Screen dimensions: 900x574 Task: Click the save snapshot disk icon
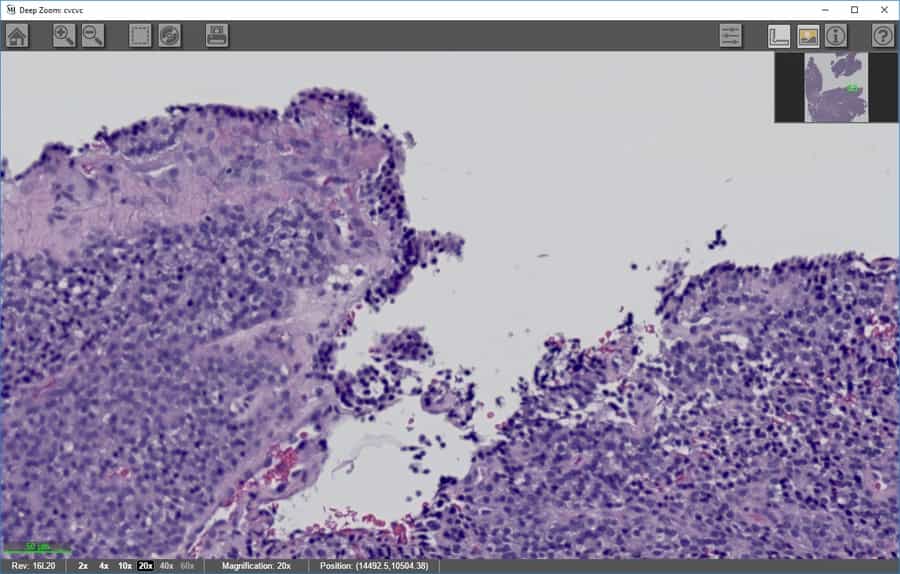coord(217,36)
